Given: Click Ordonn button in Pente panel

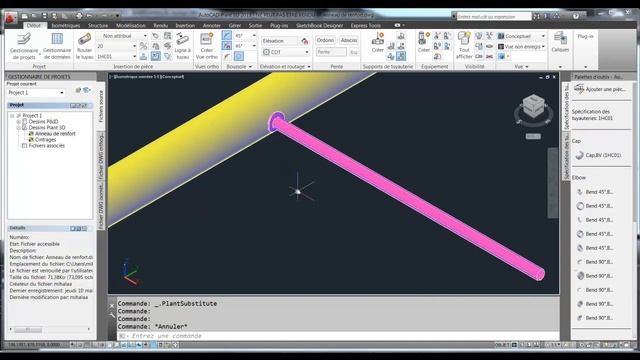Looking at the screenshot, I should [325, 40].
